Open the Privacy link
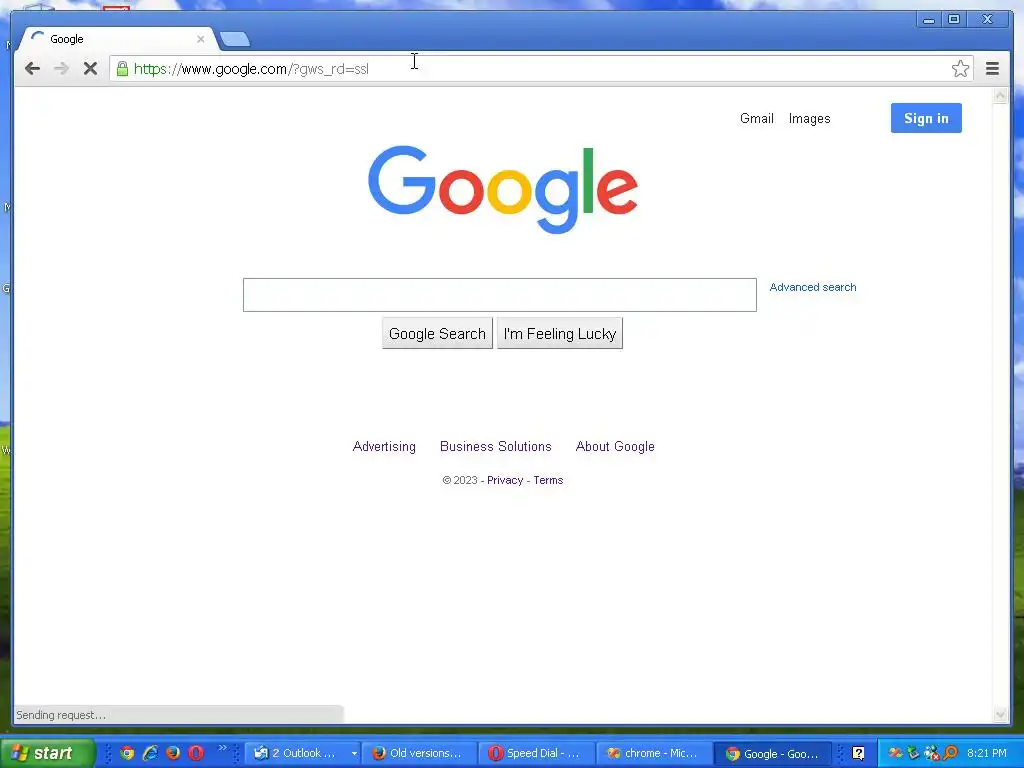 point(505,480)
